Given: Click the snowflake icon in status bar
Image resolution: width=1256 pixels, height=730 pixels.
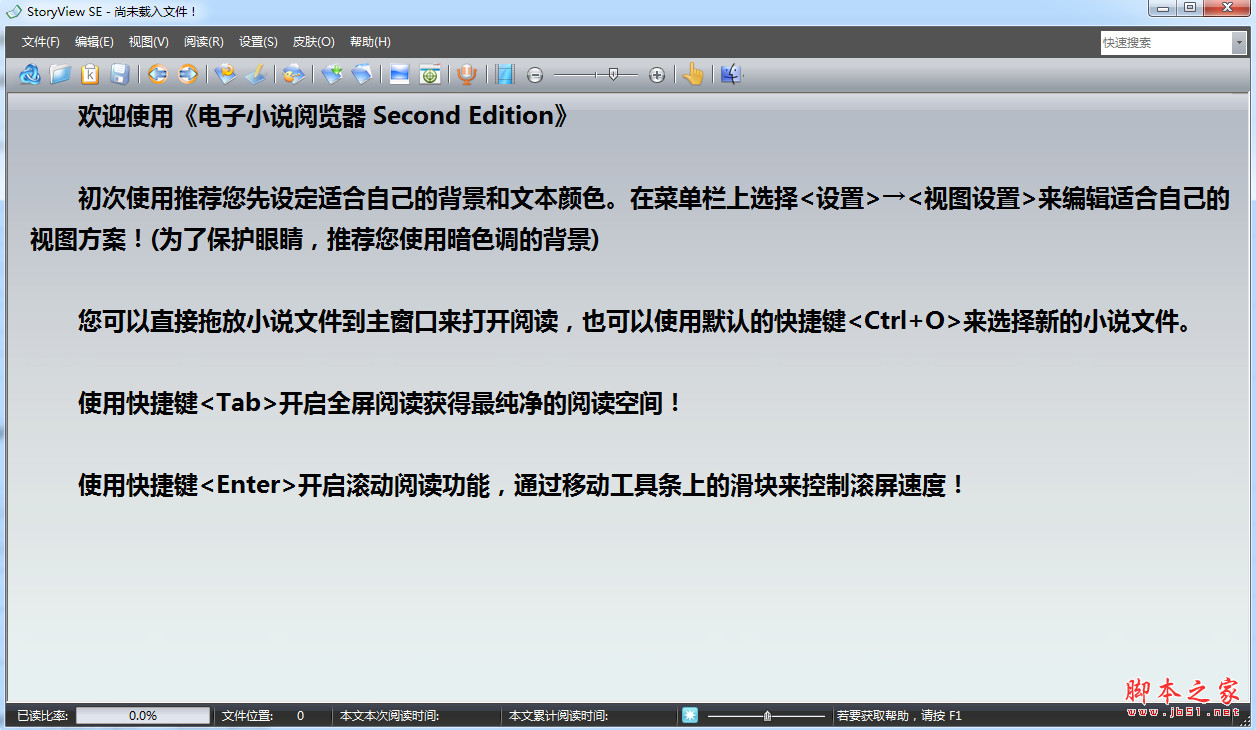Looking at the screenshot, I should (x=689, y=715).
